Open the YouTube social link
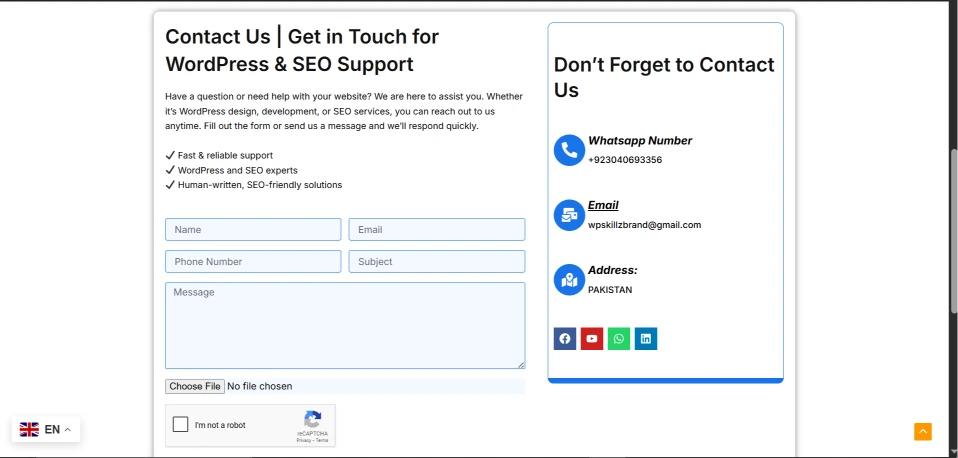 click(592, 339)
